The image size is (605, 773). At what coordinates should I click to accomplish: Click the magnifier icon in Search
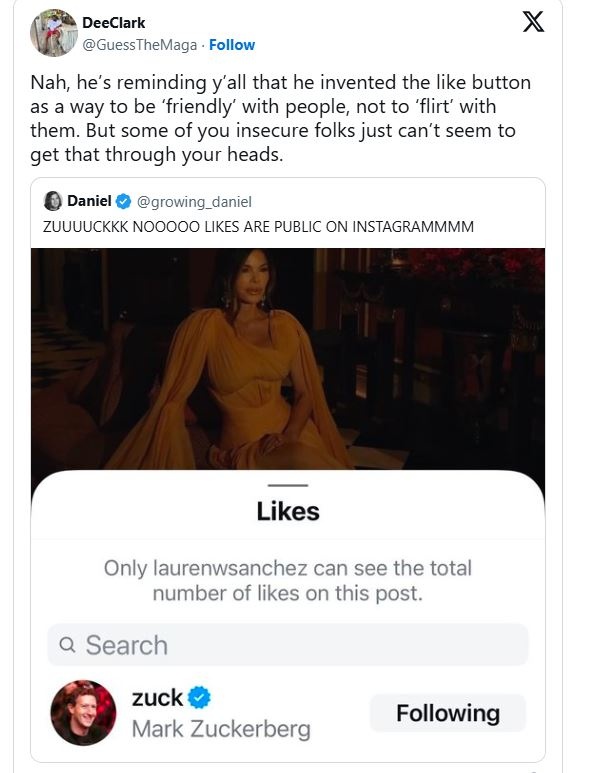click(x=68, y=646)
